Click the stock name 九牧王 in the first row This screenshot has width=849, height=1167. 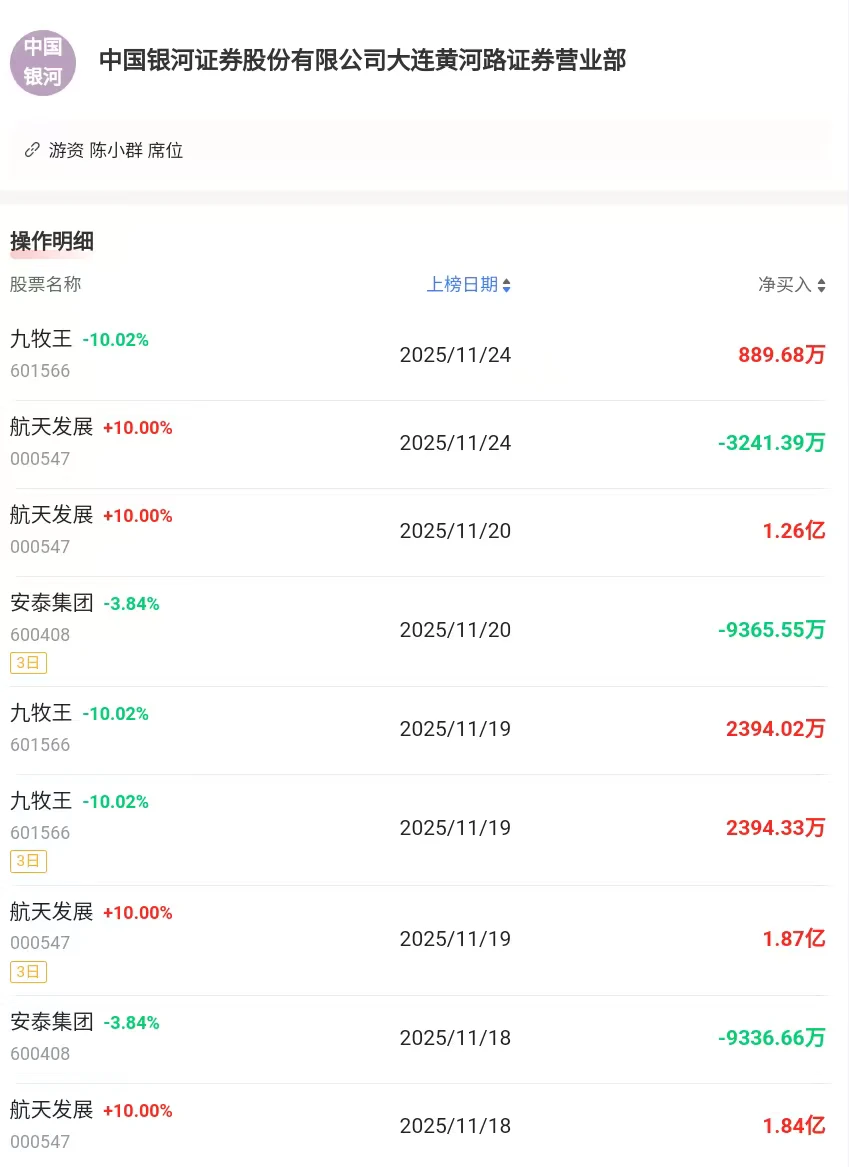coord(44,338)
